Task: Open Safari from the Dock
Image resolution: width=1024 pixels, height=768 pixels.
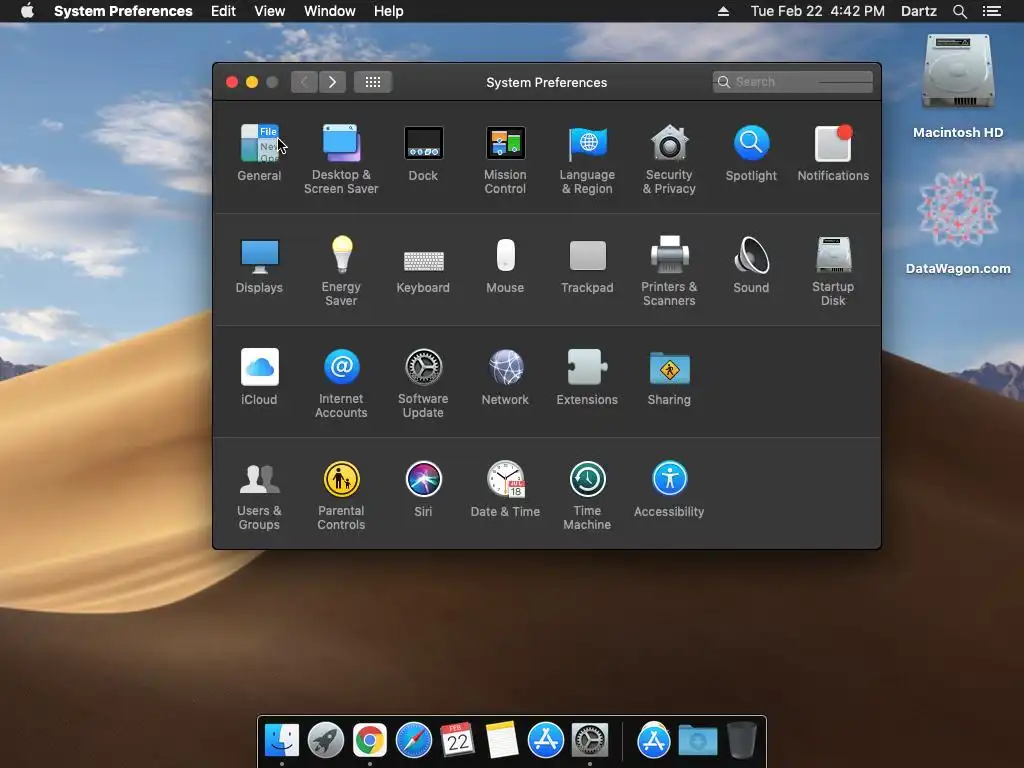Action: [x=413, y=740]
